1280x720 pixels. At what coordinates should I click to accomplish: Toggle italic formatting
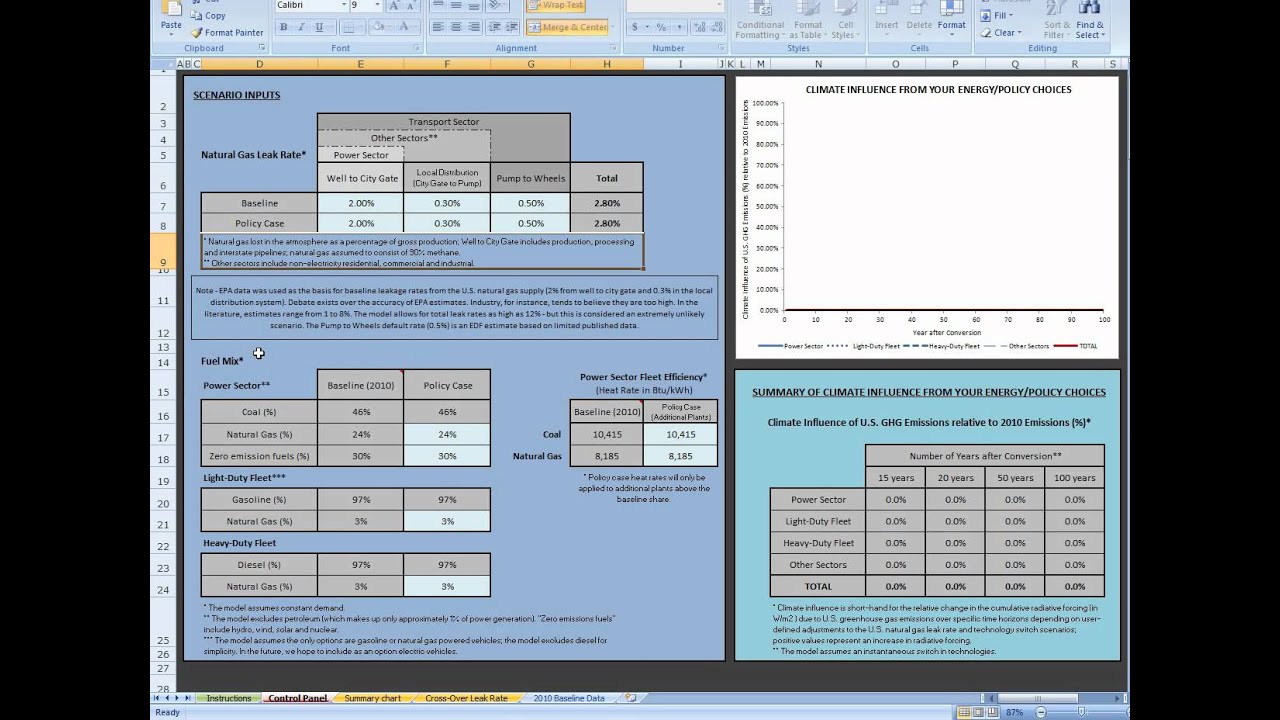[x=302, y=27]
